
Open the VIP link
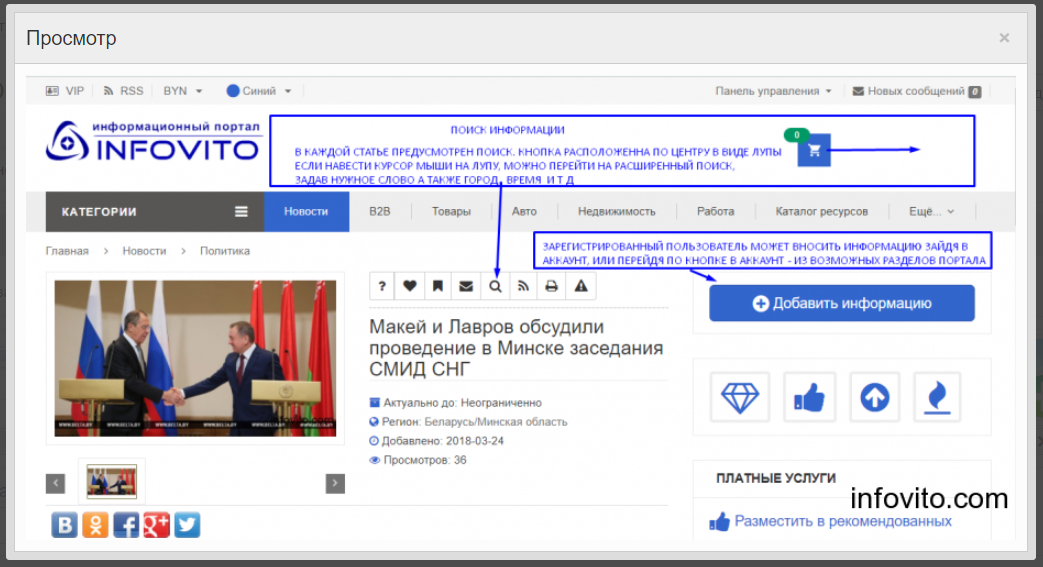(x=65, y=91)
